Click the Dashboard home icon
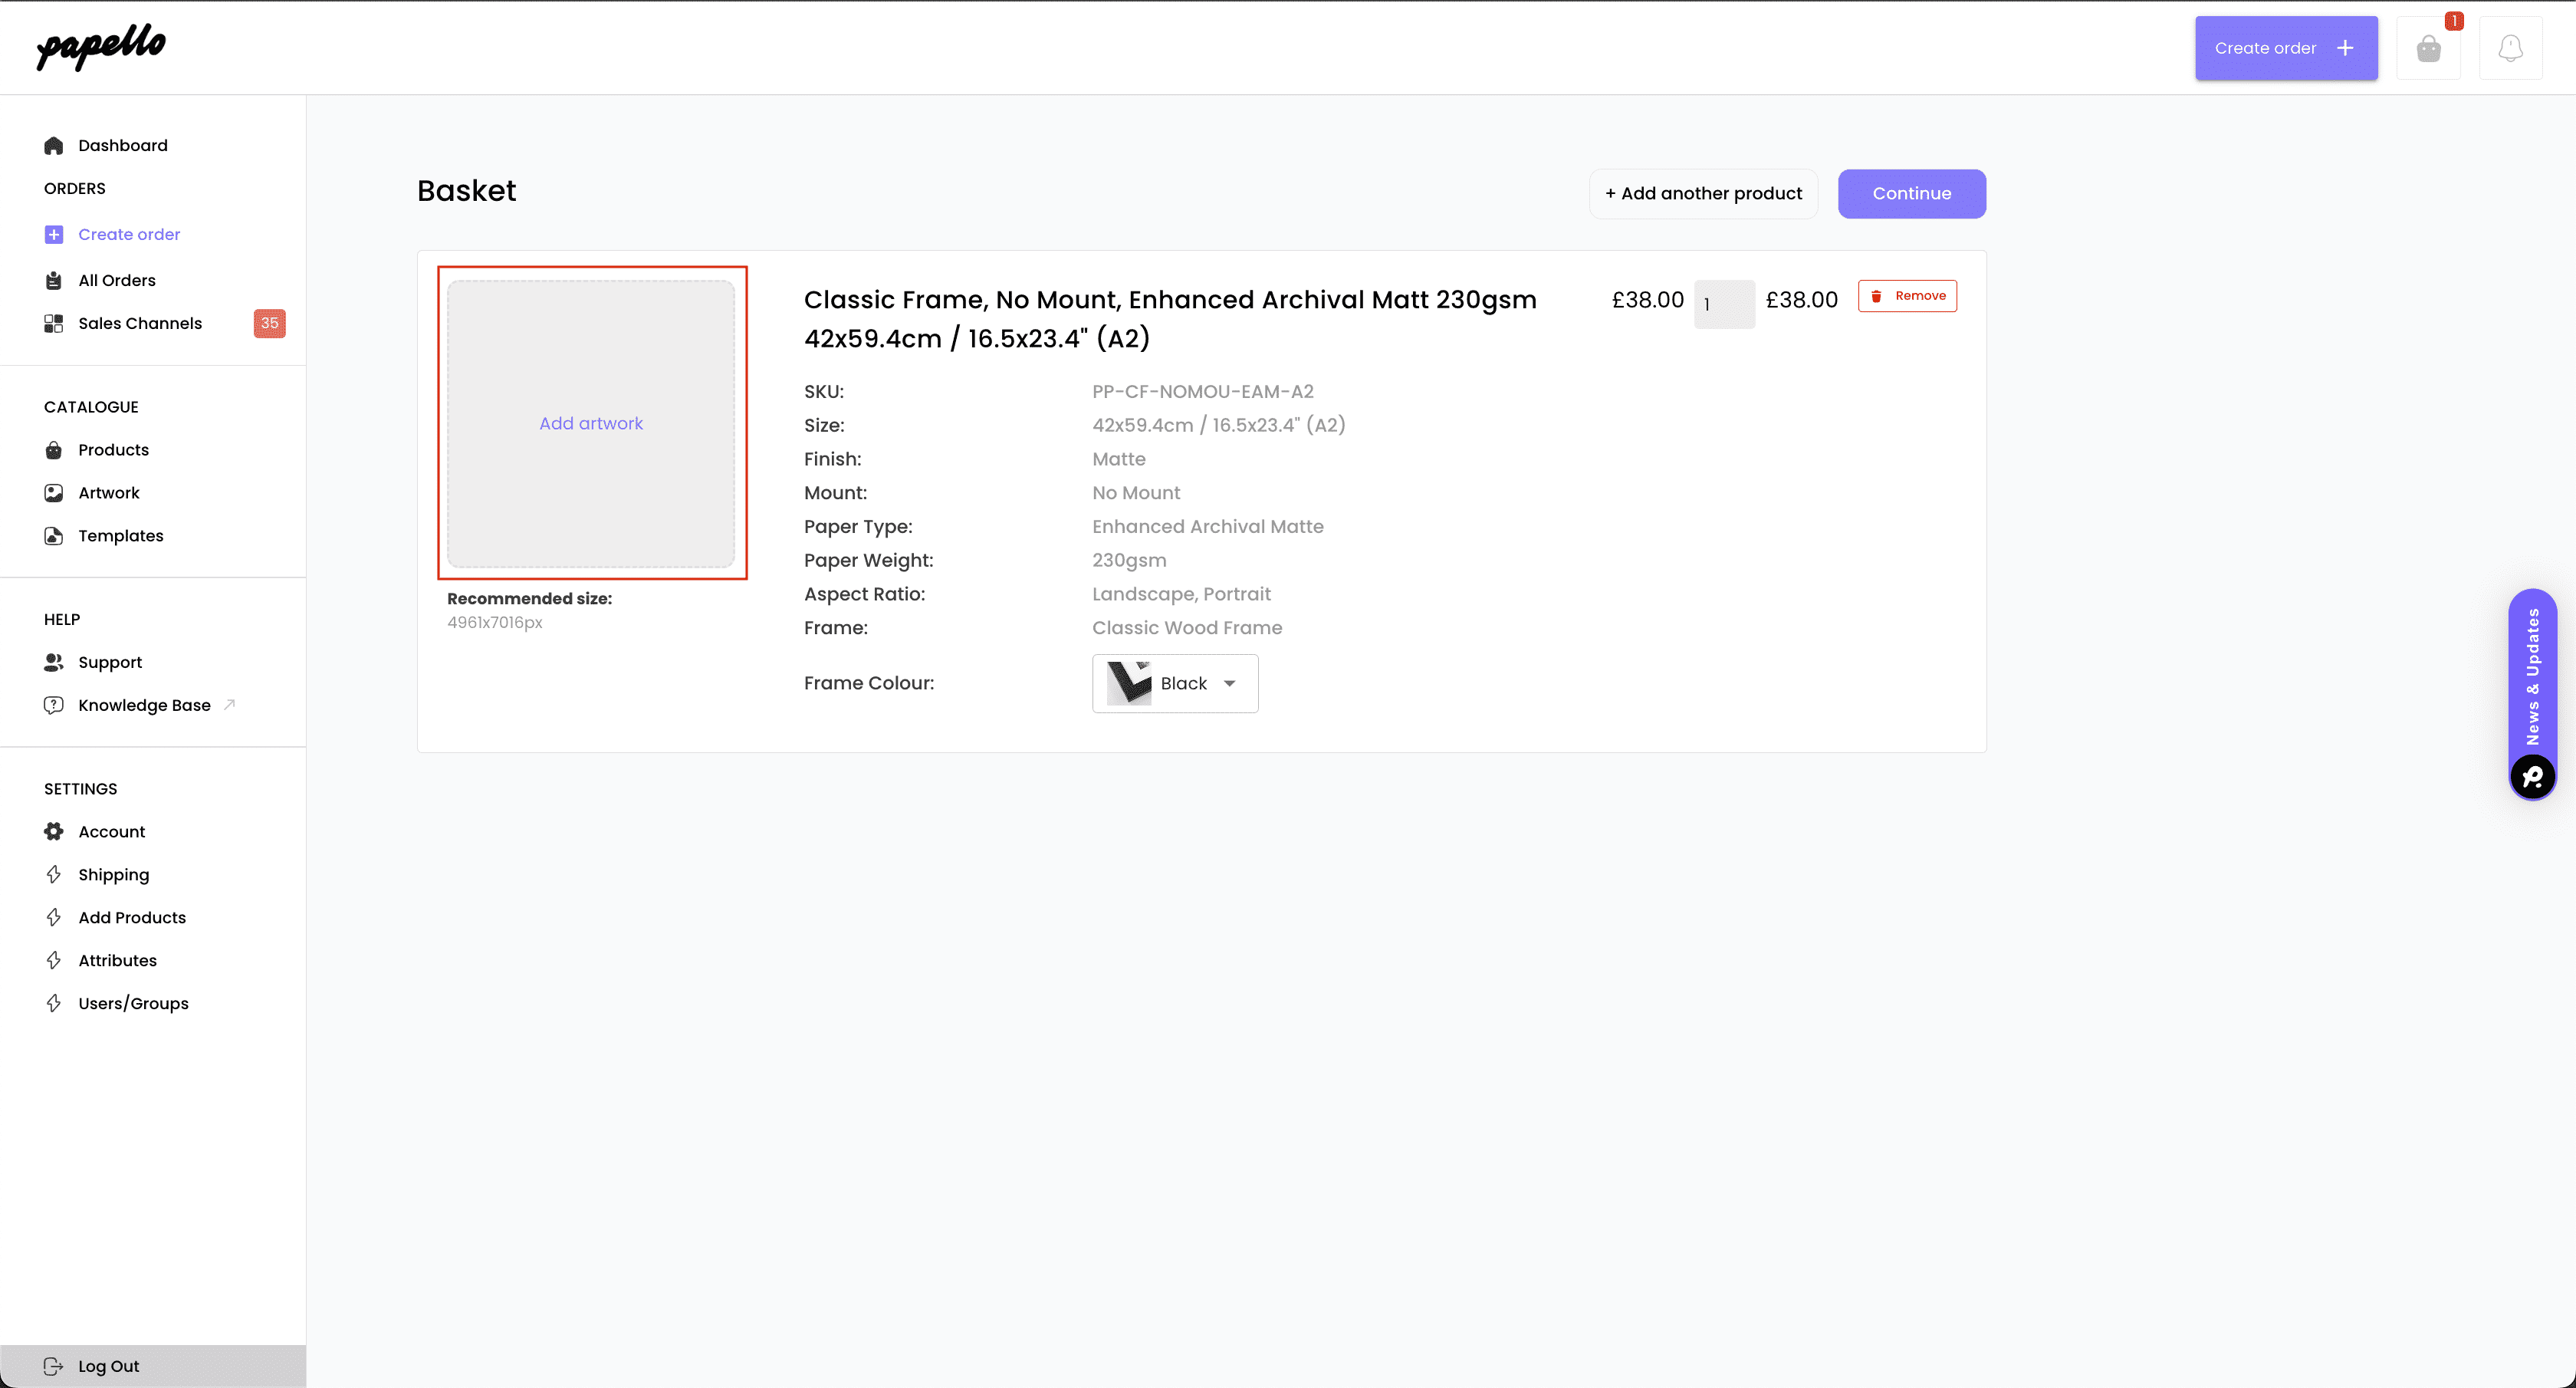Screen dimensions: 2576x1388 click(54, 146)
